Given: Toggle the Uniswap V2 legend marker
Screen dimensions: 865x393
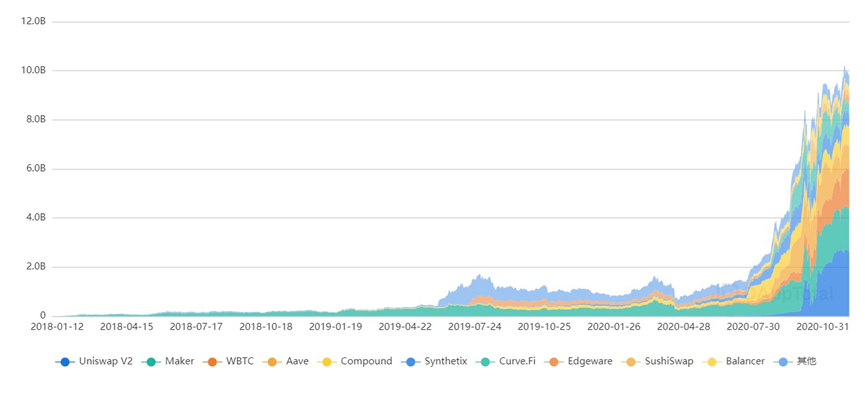Looking at the screenshot, I should (65, 362).
